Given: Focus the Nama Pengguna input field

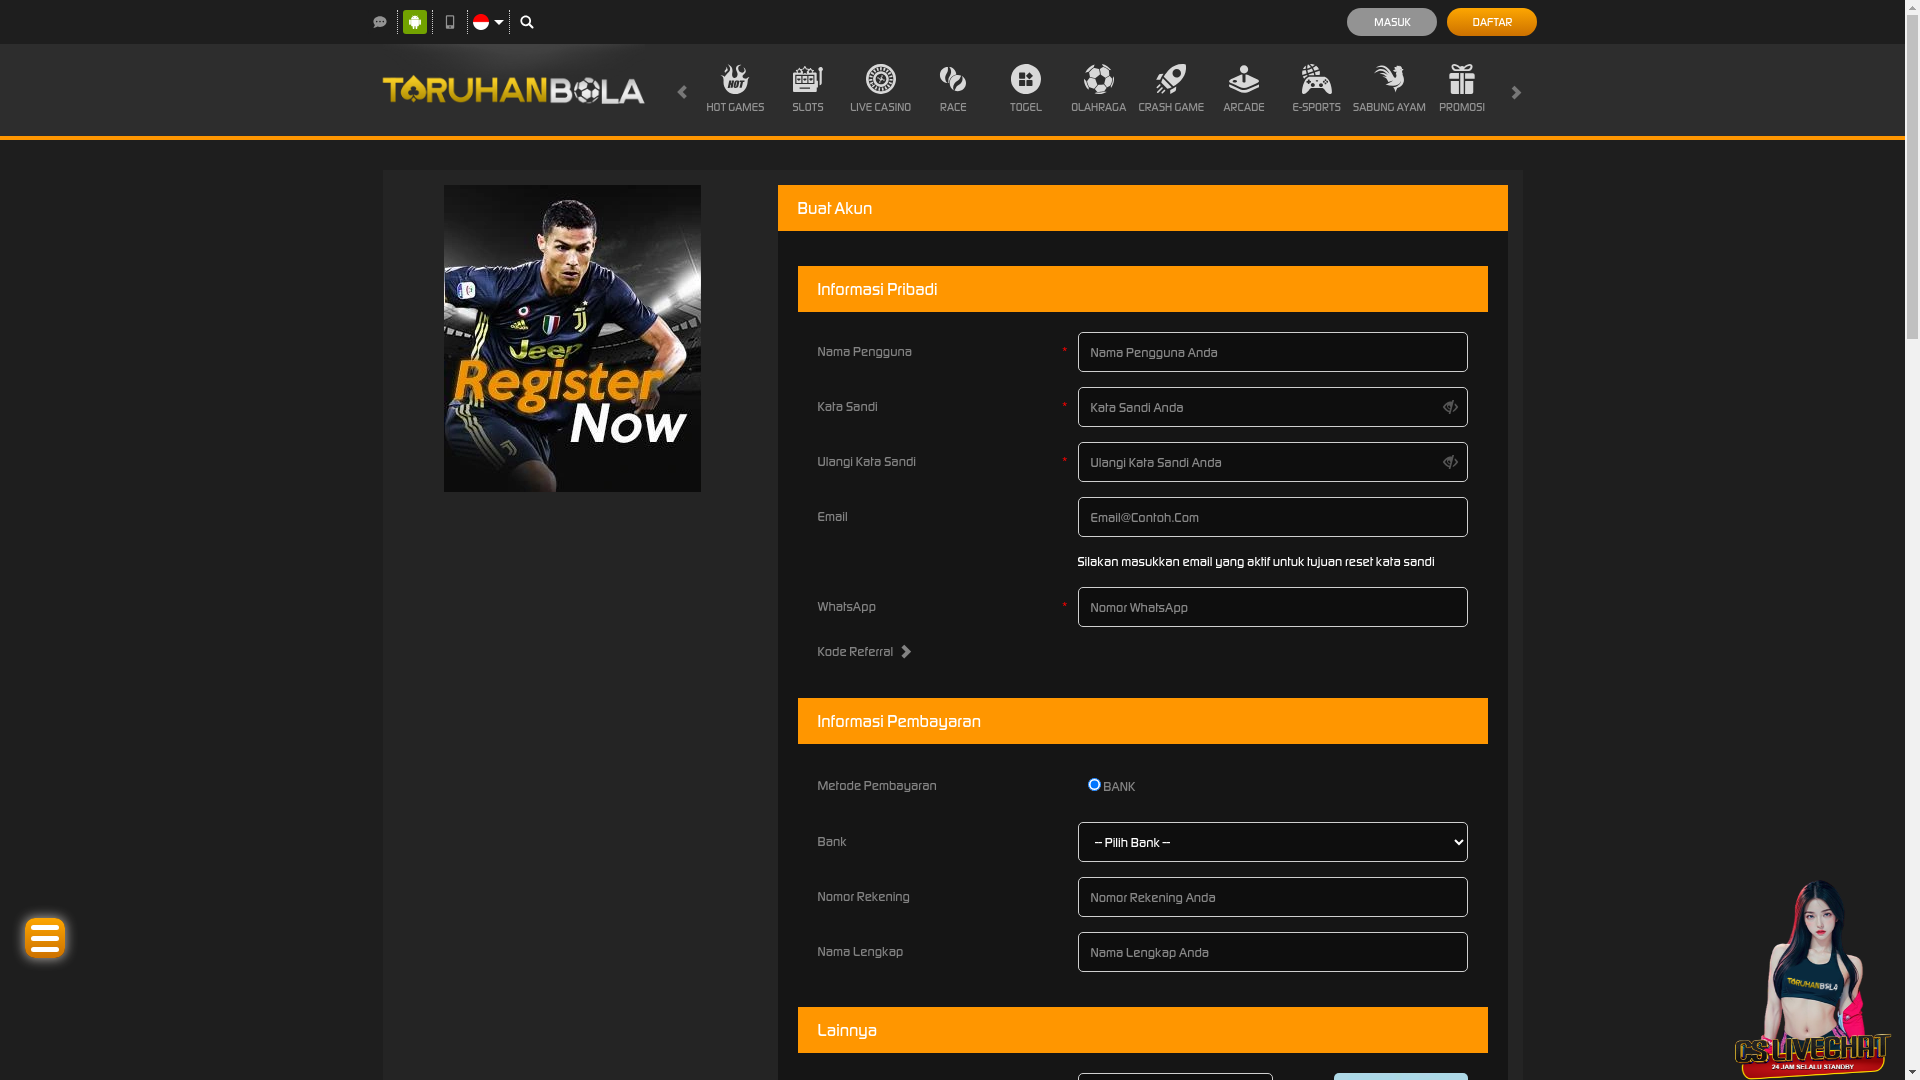Looking at the screenshot, I should click(x=1272, y=352).
